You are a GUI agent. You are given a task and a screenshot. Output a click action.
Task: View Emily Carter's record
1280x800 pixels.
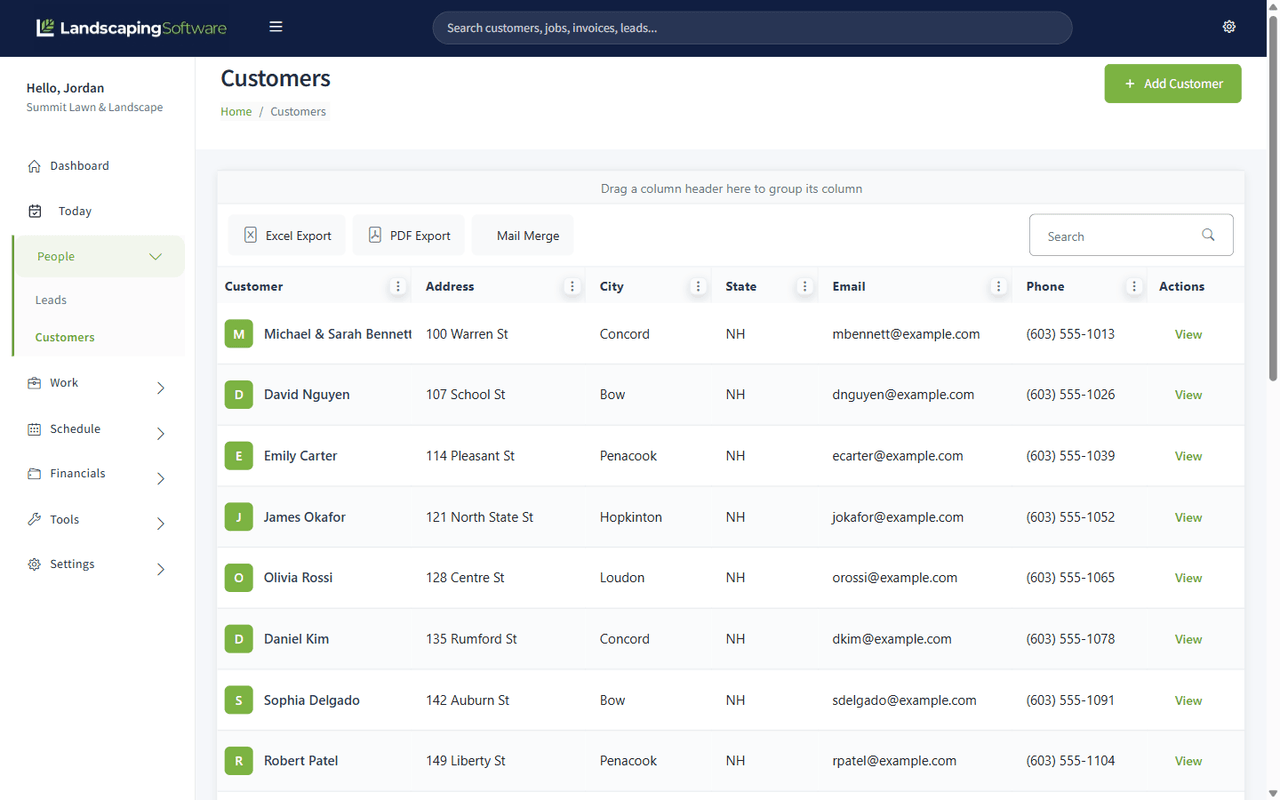coord(1188,456)
